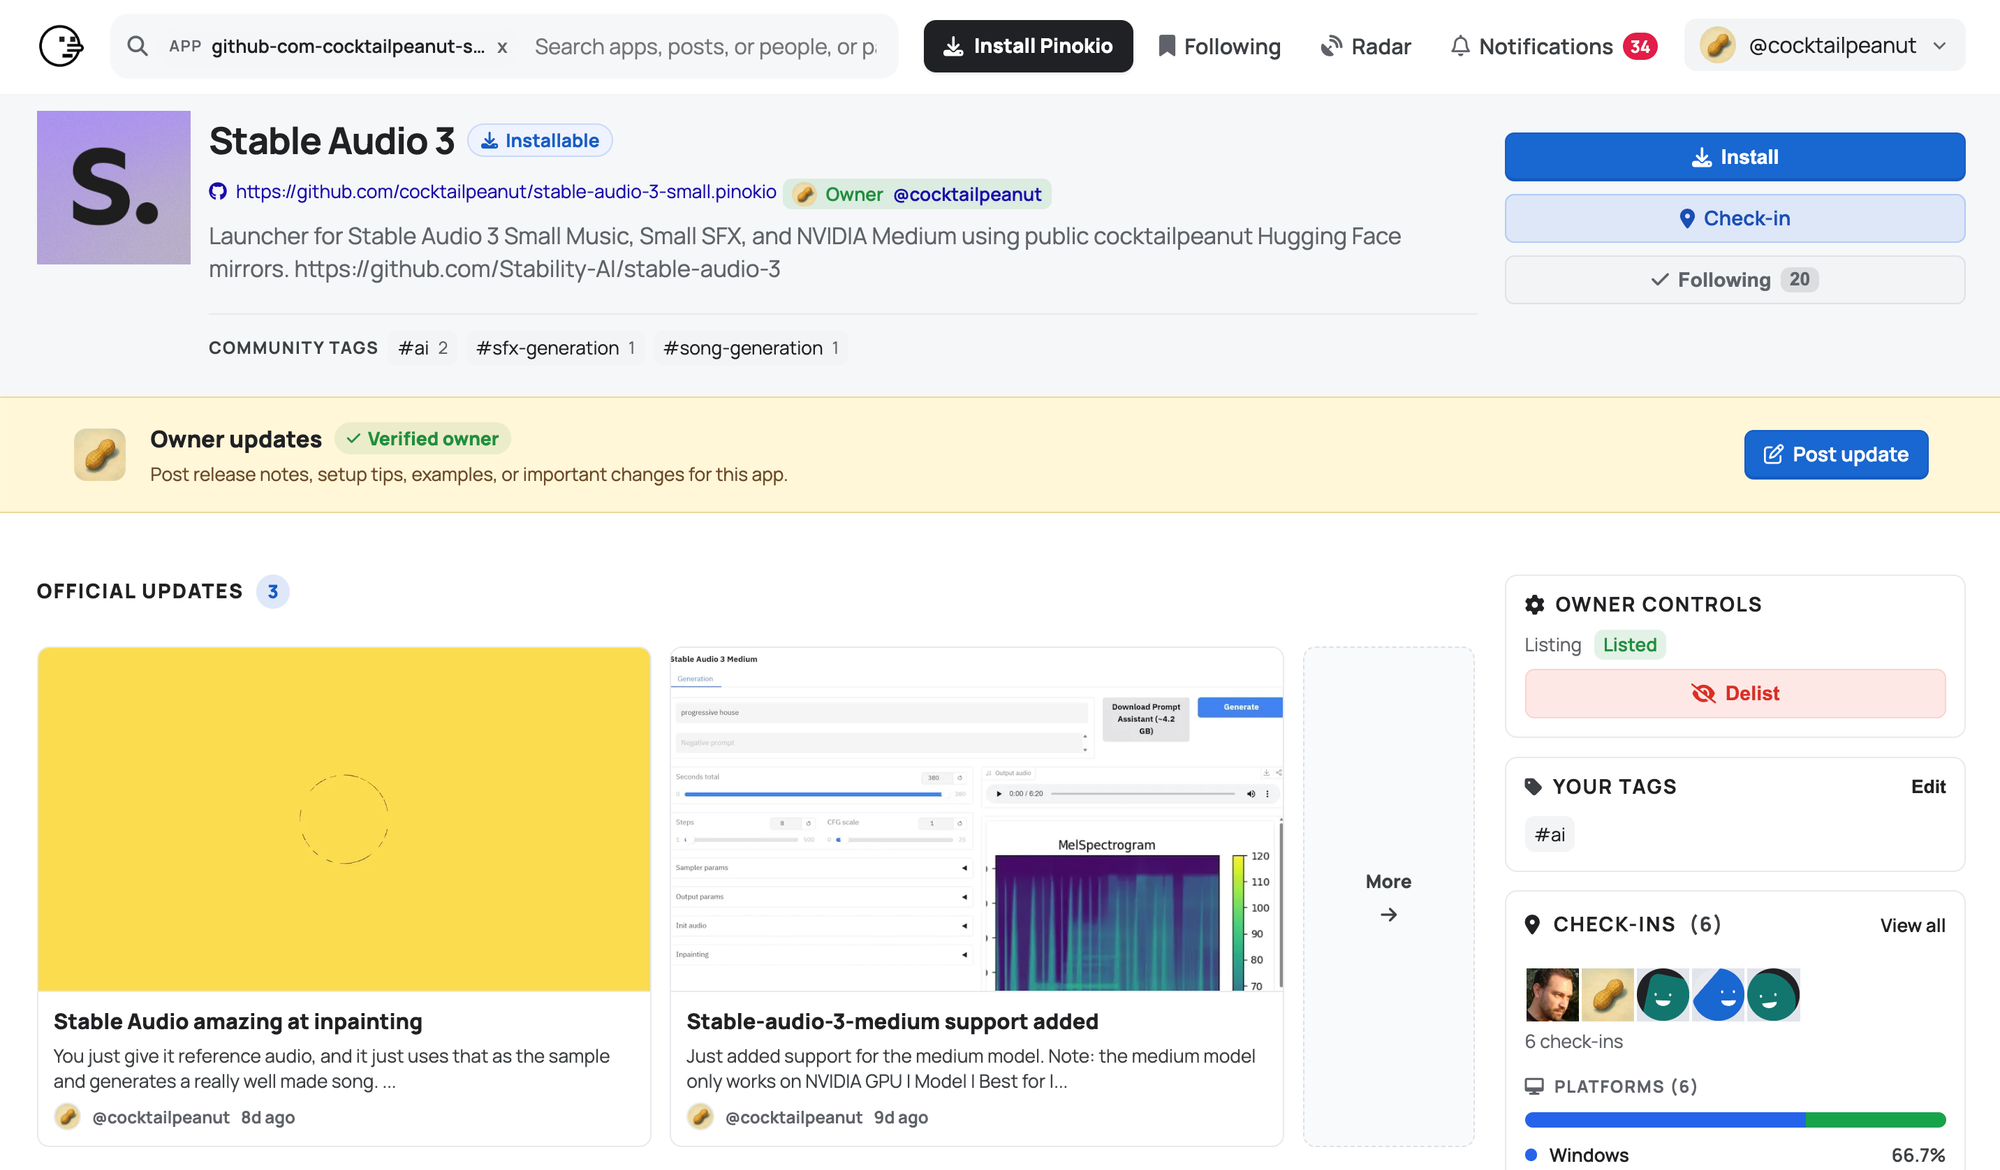Click the Post update button
Screen dimensions: 2000x1170
[x=1836, y=455]
